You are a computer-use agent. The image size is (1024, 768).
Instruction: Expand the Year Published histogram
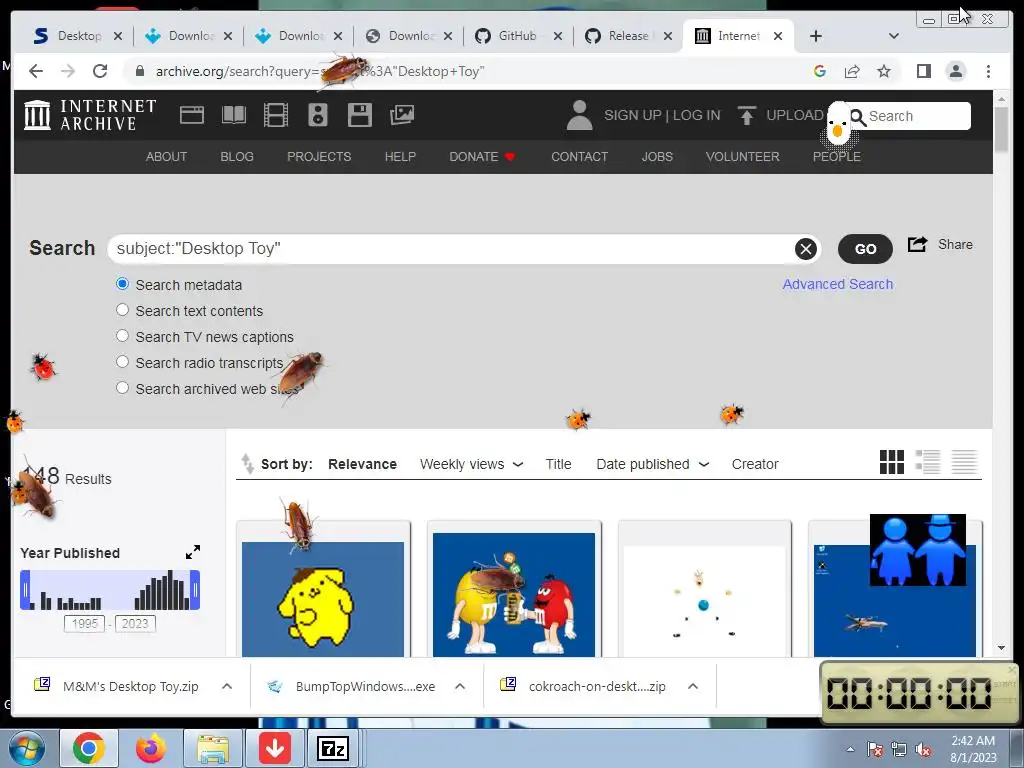[x=193, y=552]
